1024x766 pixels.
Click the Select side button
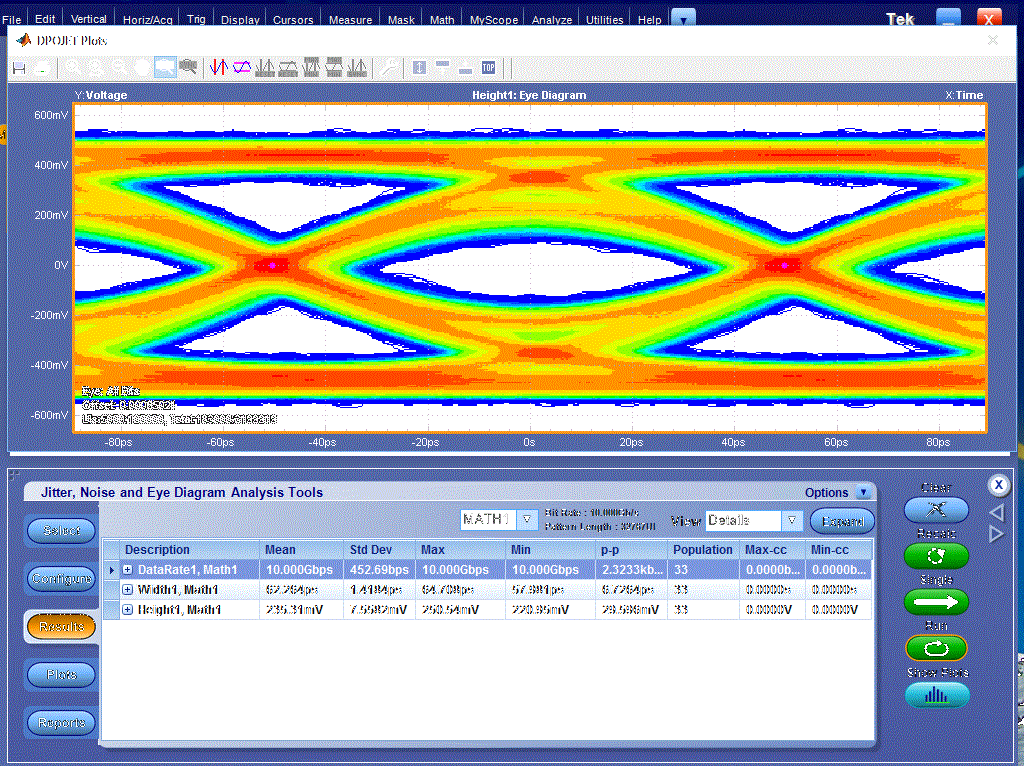point(61,530)
